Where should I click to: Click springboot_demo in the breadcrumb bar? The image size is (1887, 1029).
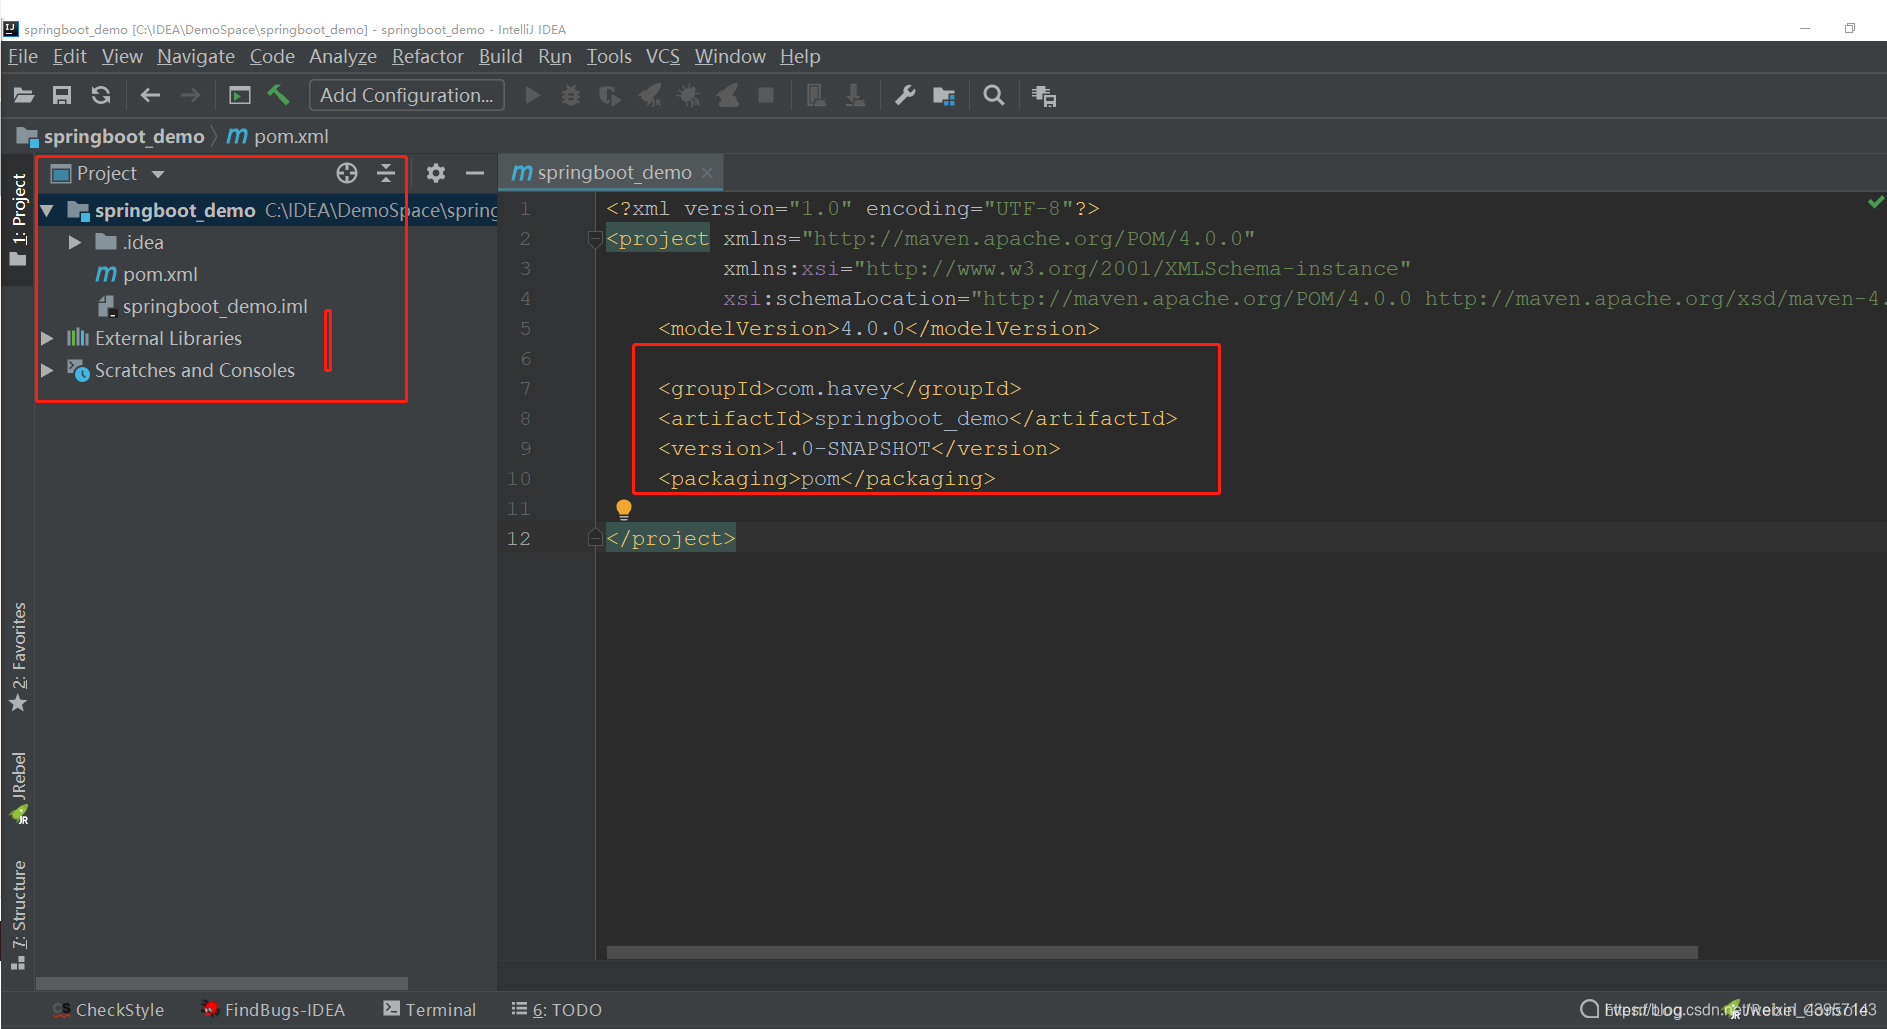point(123,136)
